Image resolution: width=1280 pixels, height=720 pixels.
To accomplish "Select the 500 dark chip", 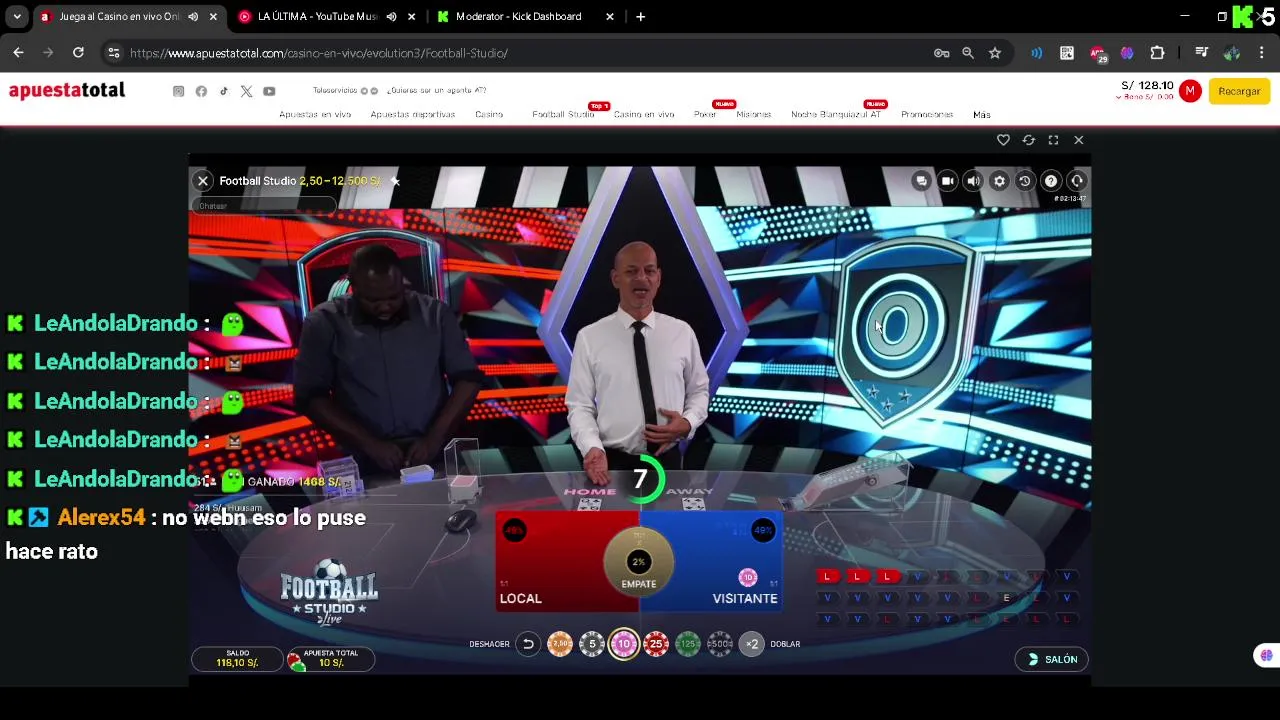I will [x=720, y=644].
